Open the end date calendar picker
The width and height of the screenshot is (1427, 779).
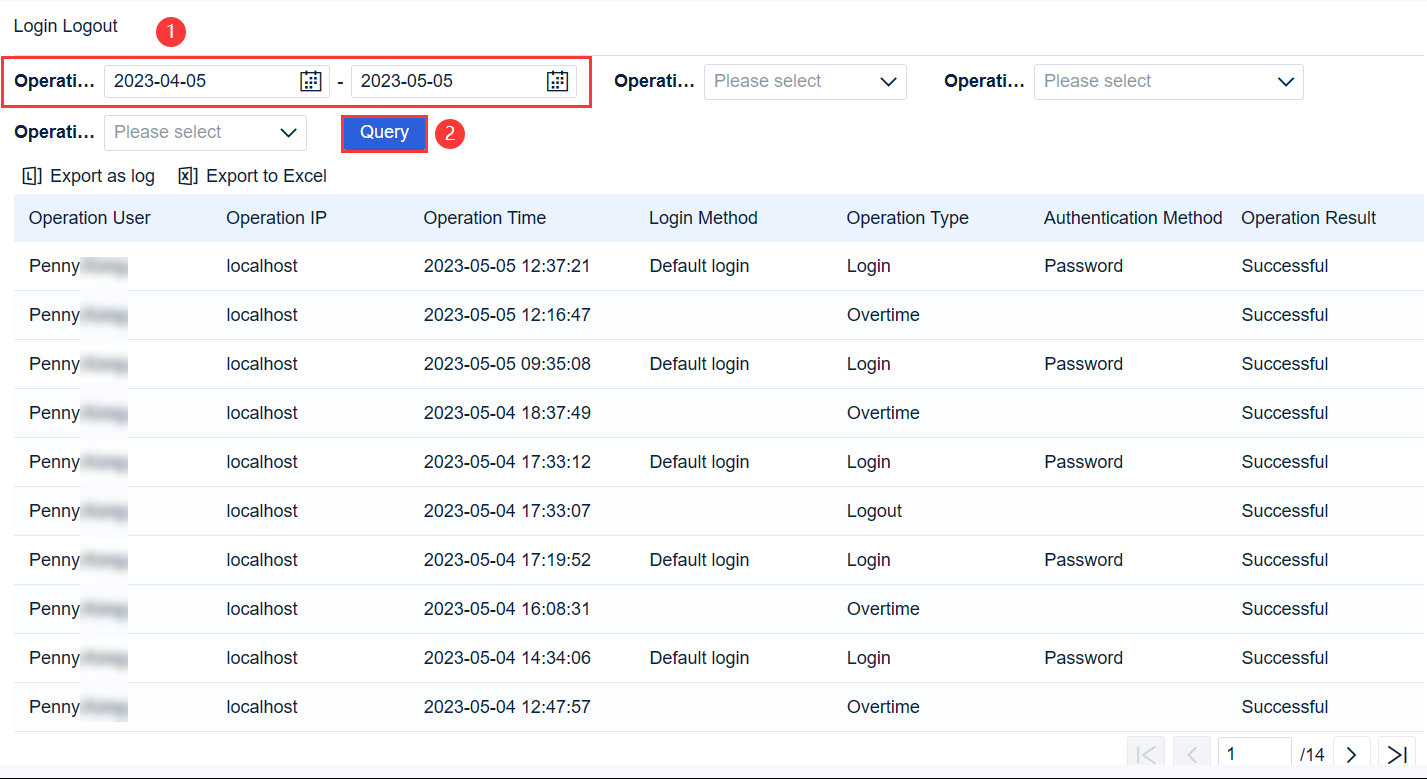point(557,81)
